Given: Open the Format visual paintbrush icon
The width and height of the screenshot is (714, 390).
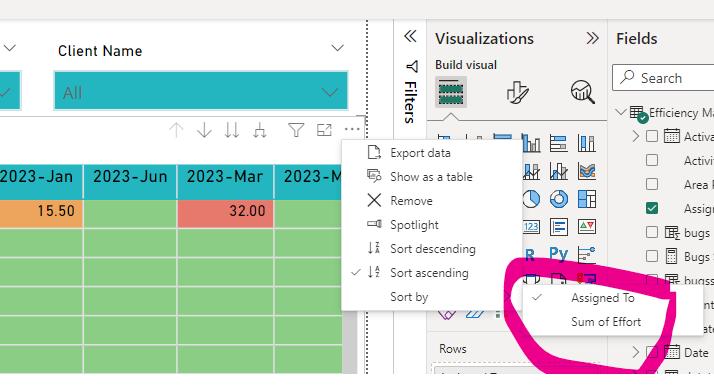Looking at the screenshot, I should [518, 92].
